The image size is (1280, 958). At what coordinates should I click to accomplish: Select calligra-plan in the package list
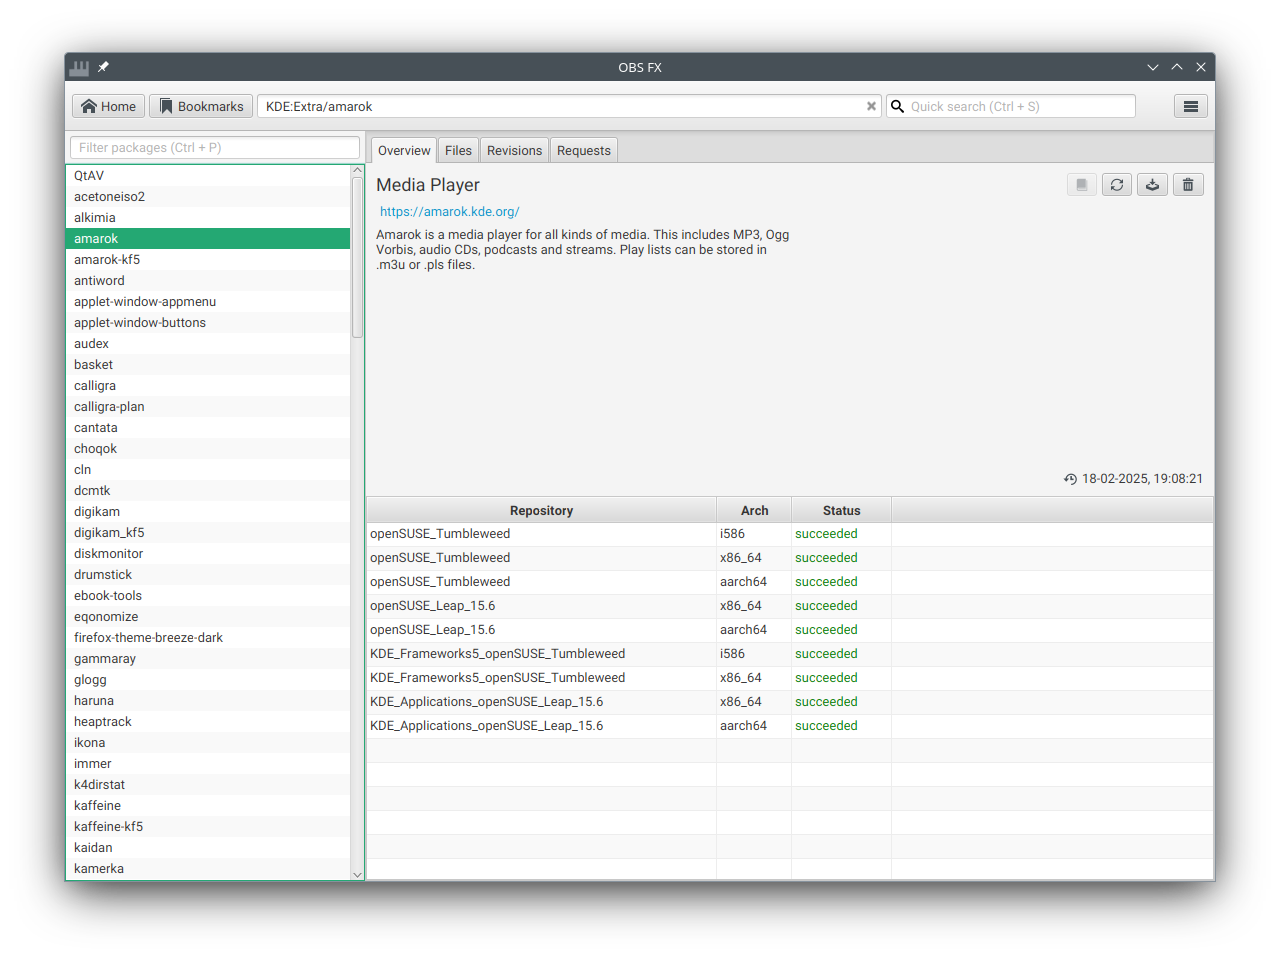208,407
